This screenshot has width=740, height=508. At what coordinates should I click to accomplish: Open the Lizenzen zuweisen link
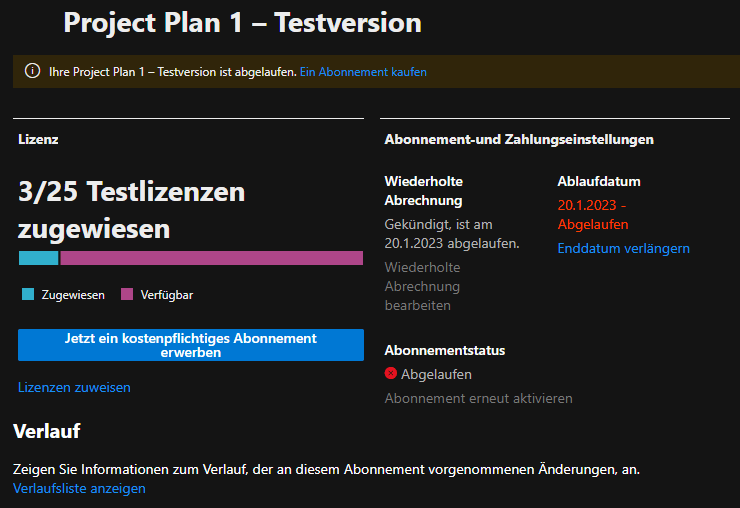pyautogui.click(x=74, y=387)
